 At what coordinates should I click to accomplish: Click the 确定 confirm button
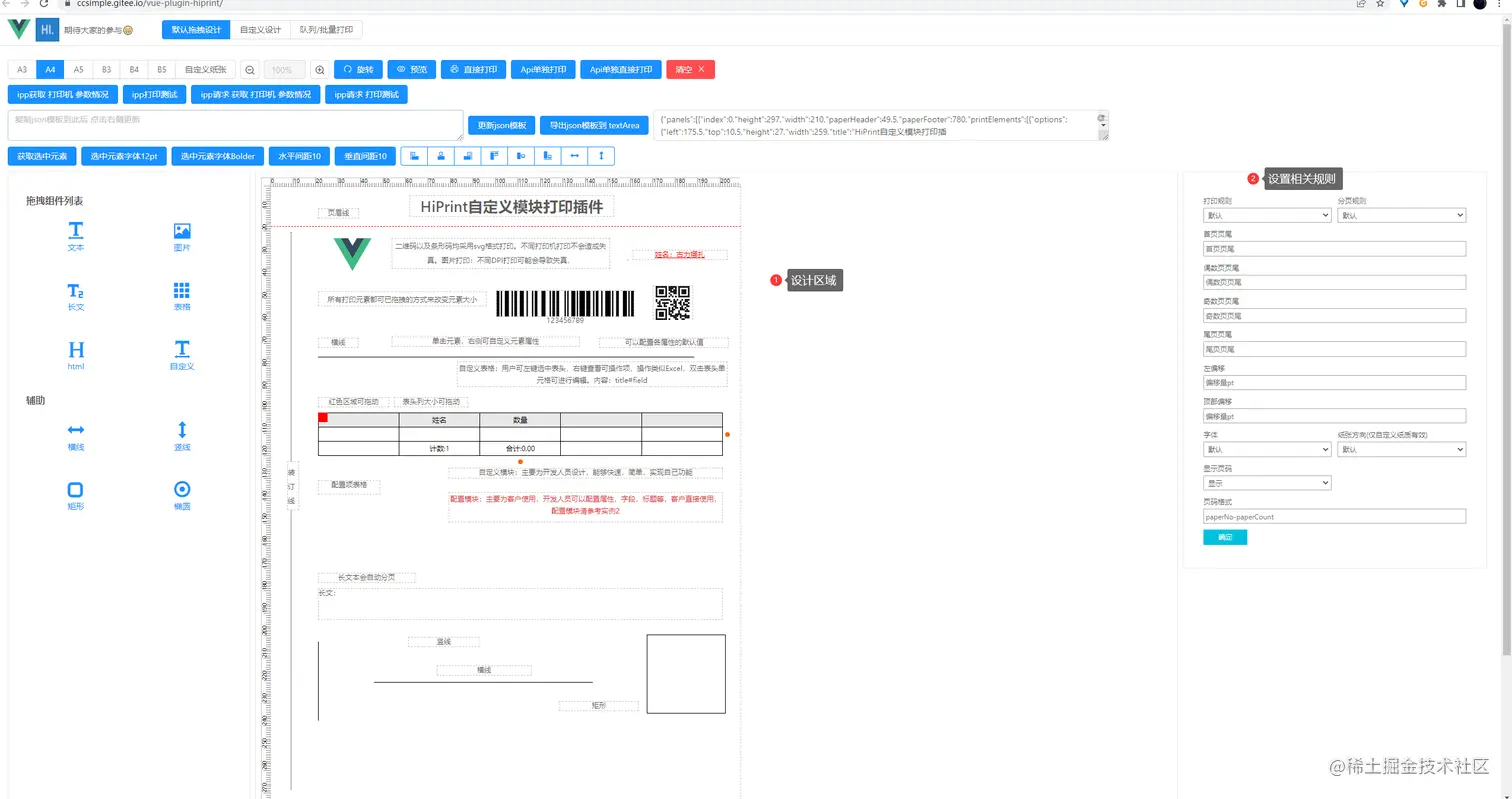pos(1225,537)
